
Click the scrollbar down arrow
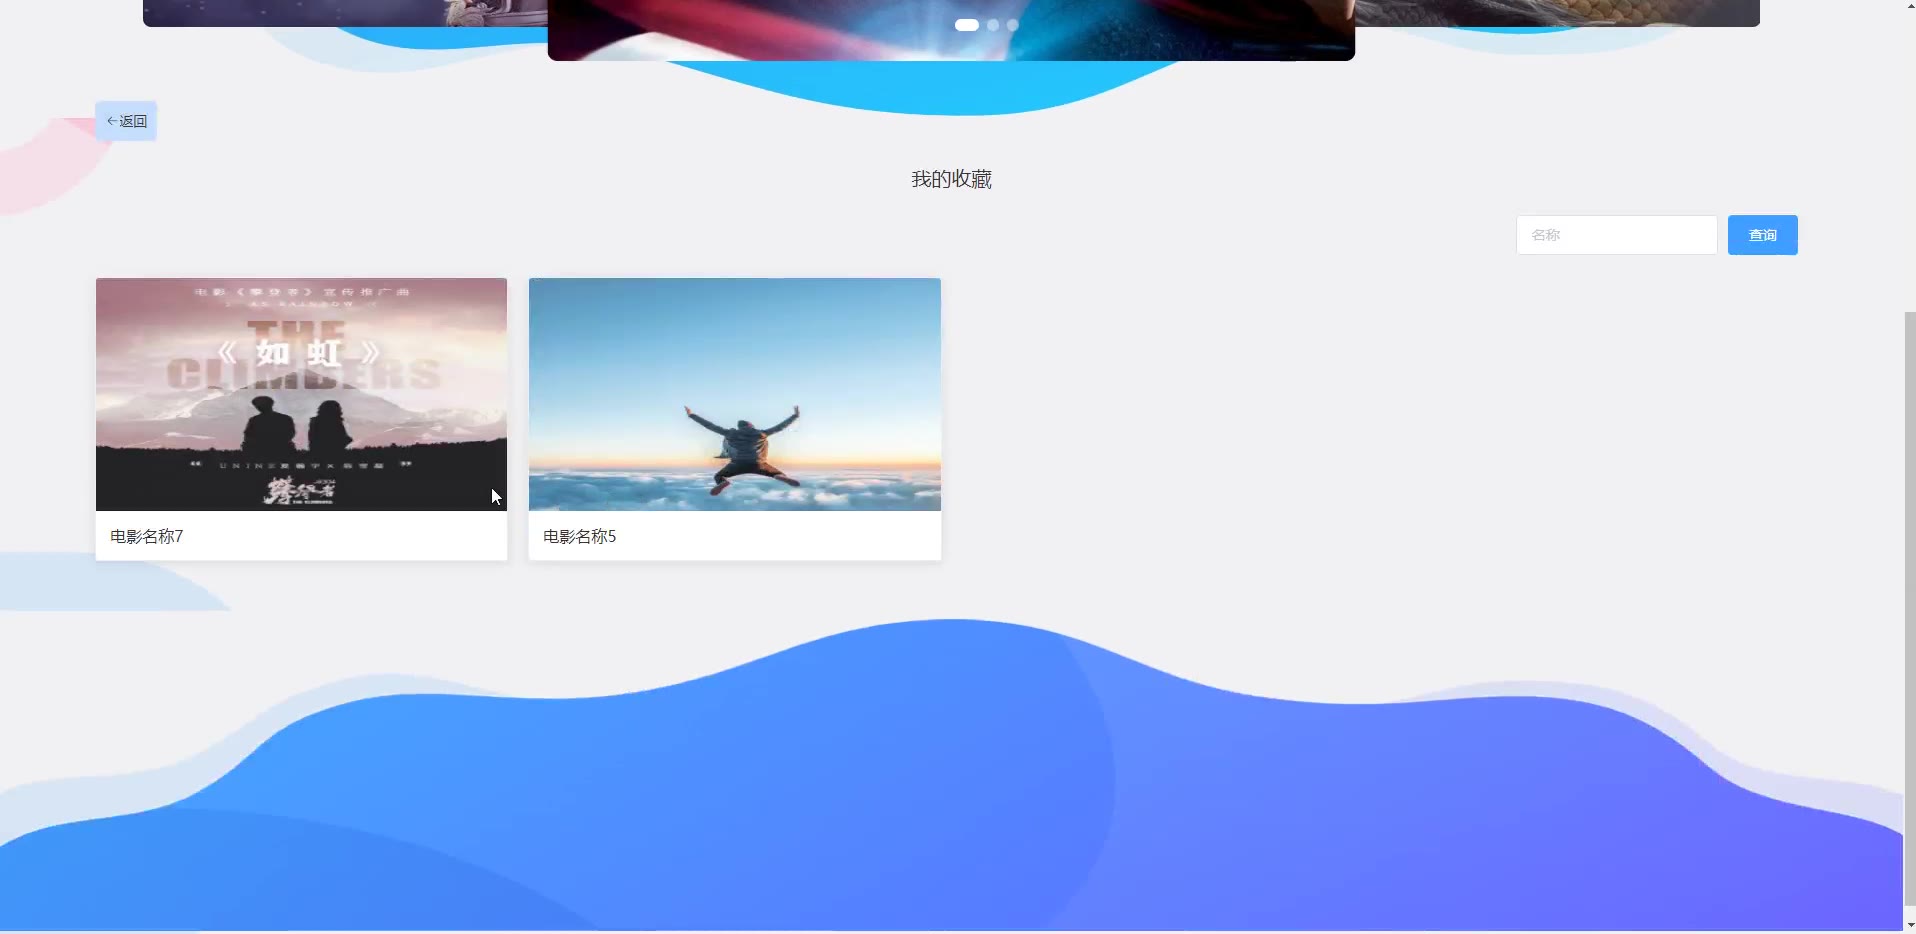[1909, 925]
